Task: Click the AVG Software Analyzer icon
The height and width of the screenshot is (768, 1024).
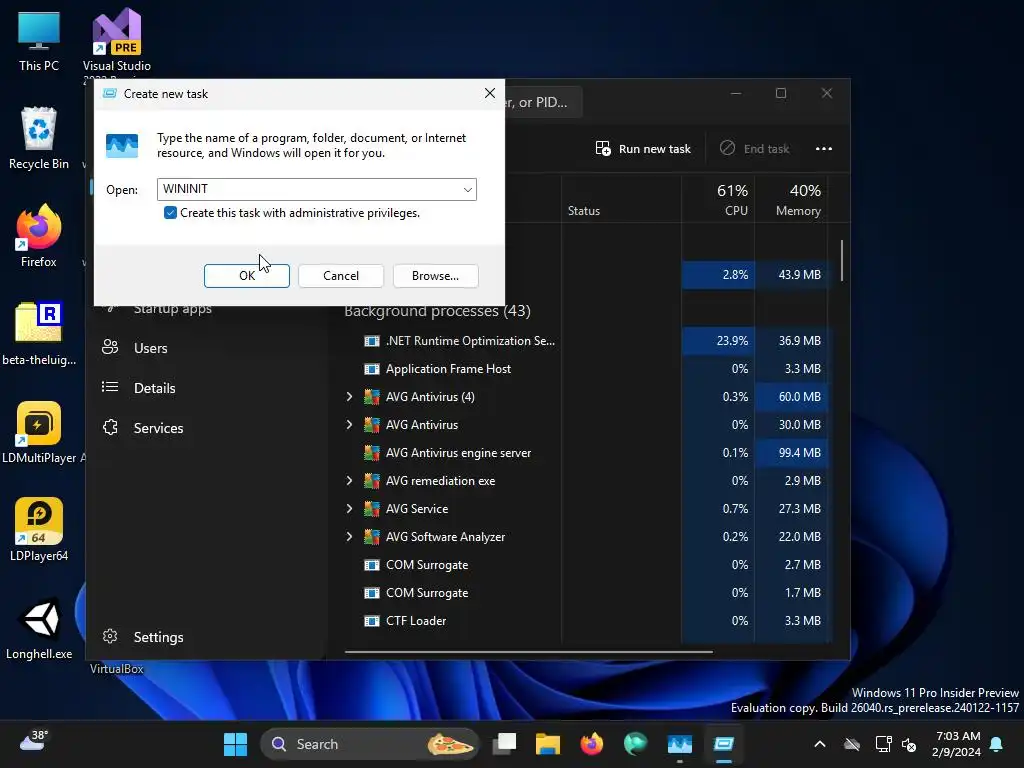Action: point(372,537)
